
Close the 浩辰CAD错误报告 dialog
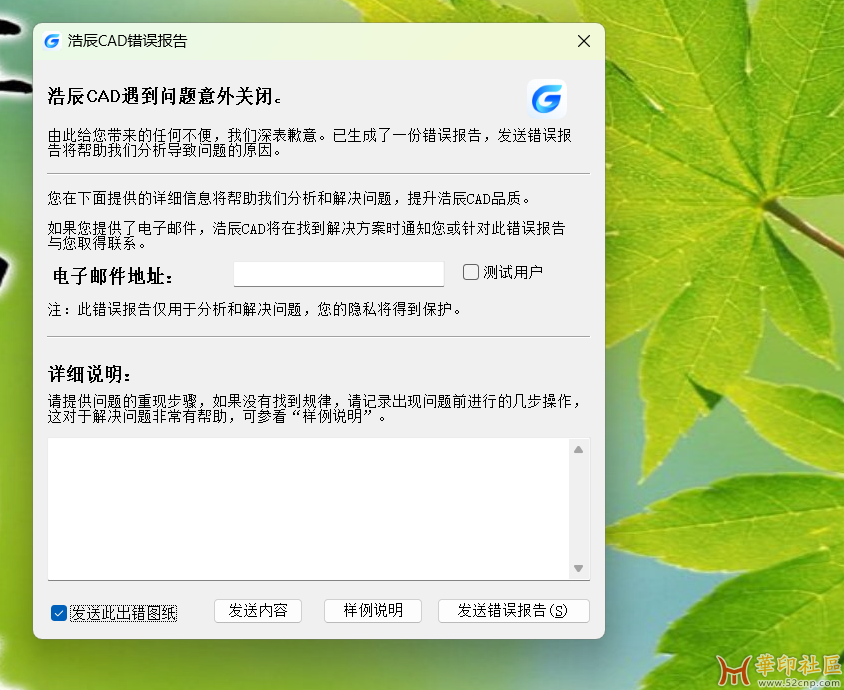point(583,41)
